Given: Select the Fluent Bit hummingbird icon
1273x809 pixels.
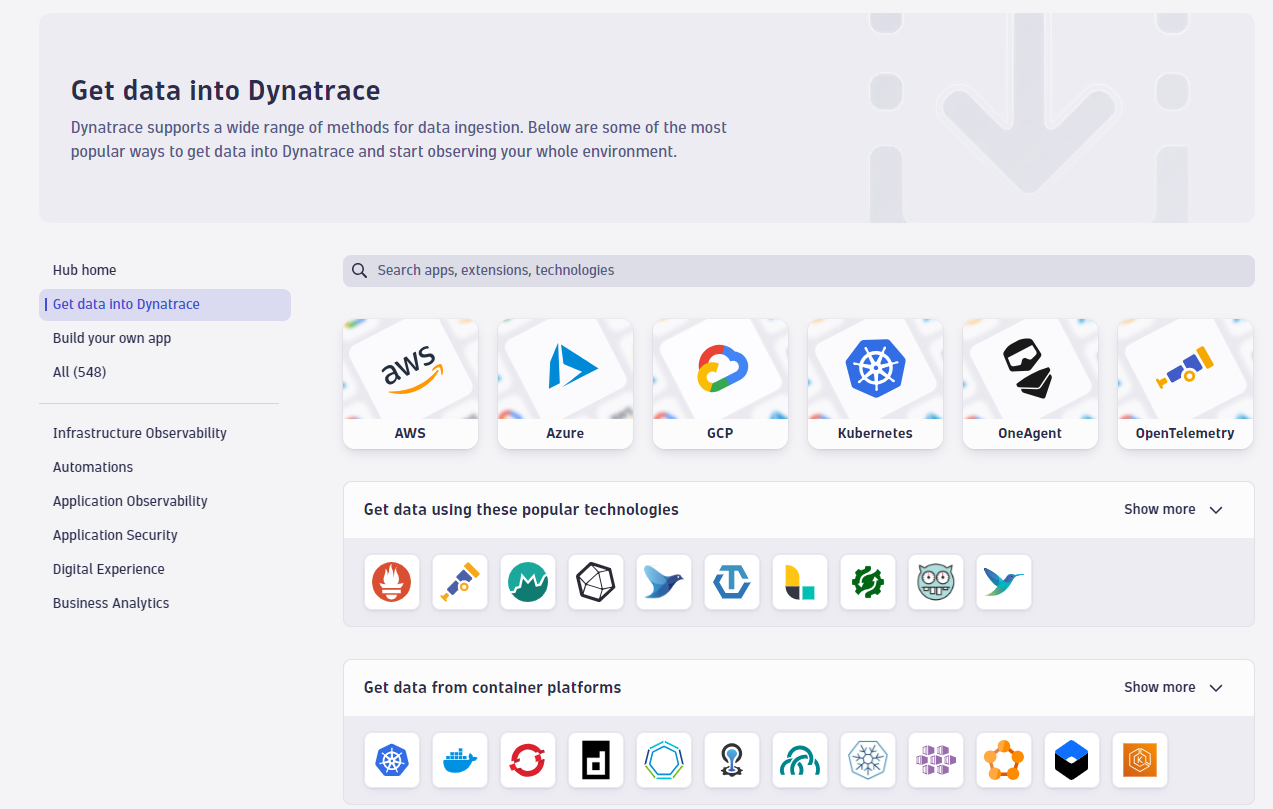Looking at the screenshot, I should (1004, 582).
